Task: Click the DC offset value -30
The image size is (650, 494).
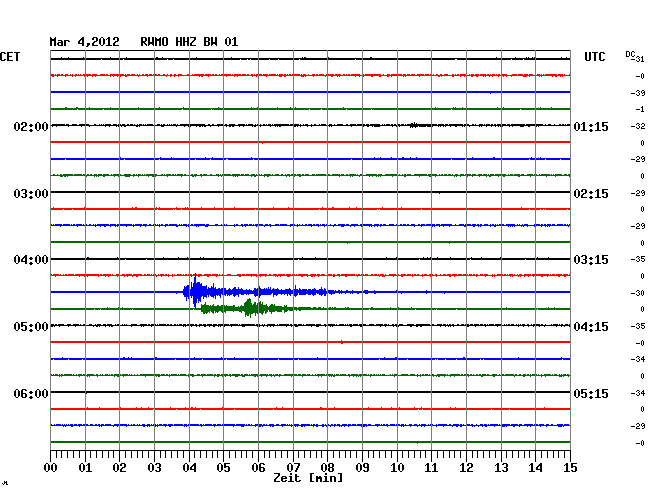Action: [x=638, y=293]
